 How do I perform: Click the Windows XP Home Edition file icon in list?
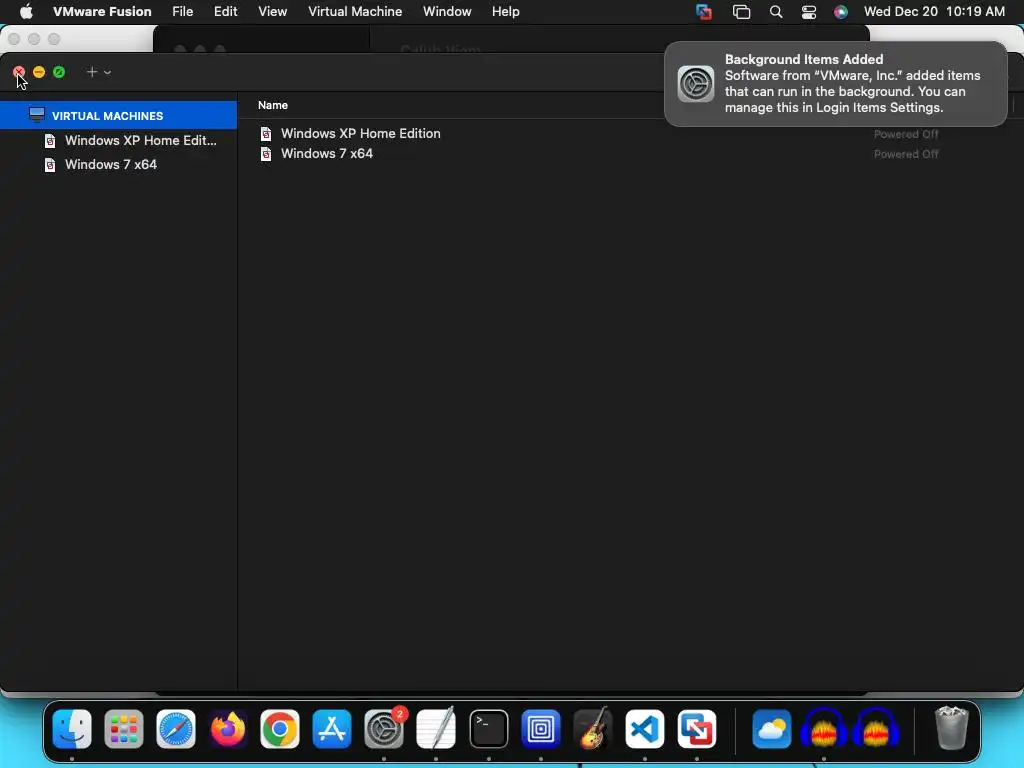click(266, 134)
